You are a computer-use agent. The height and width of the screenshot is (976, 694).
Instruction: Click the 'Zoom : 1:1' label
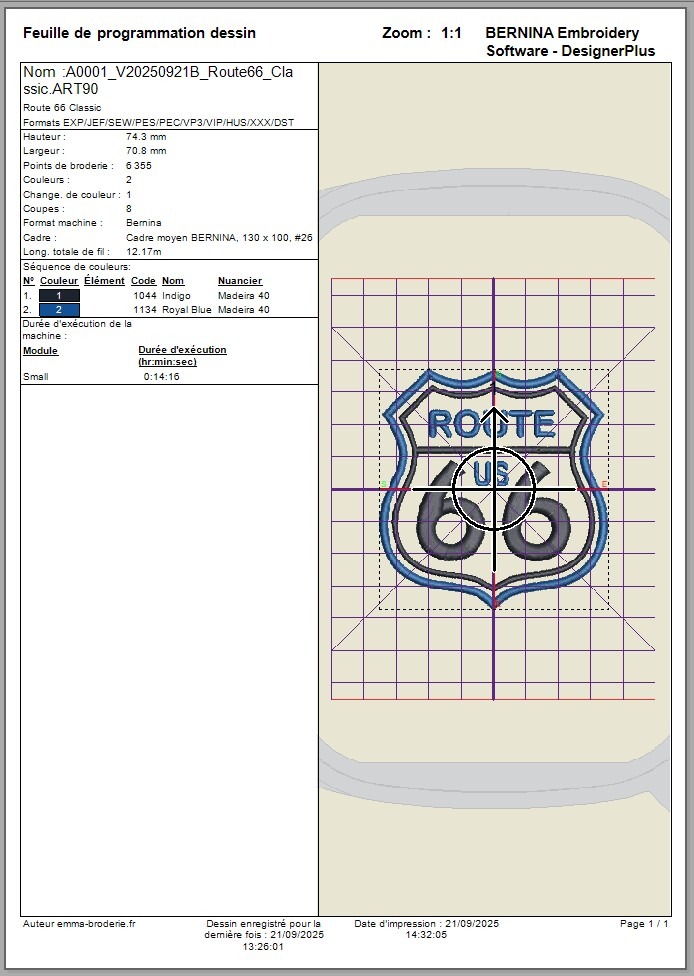tap(421, 33)
